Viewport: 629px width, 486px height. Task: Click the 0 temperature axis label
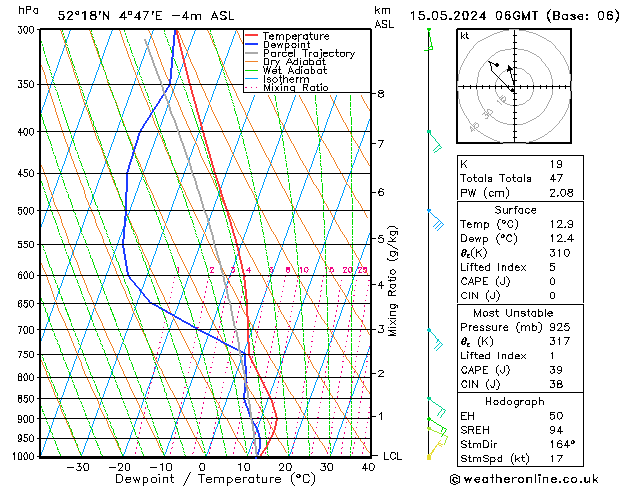[x=202, y=468]
